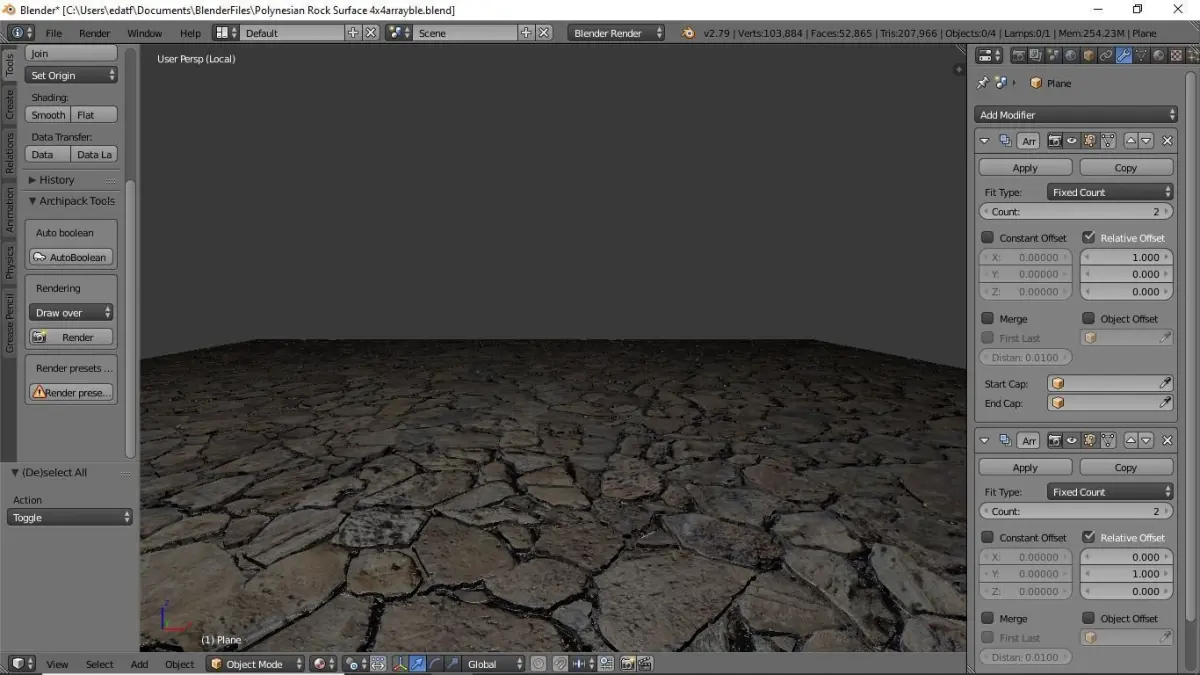This screenshot has width=1200, height=675.
Task: Adjust the Count field of the first modifier
Action: (1076, 212)
